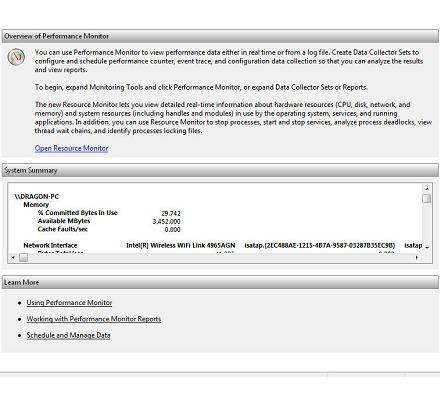Click System Summary horizontal scrollbar thumb
Screen dimensions: 440x406
click(x=23, y=257)
